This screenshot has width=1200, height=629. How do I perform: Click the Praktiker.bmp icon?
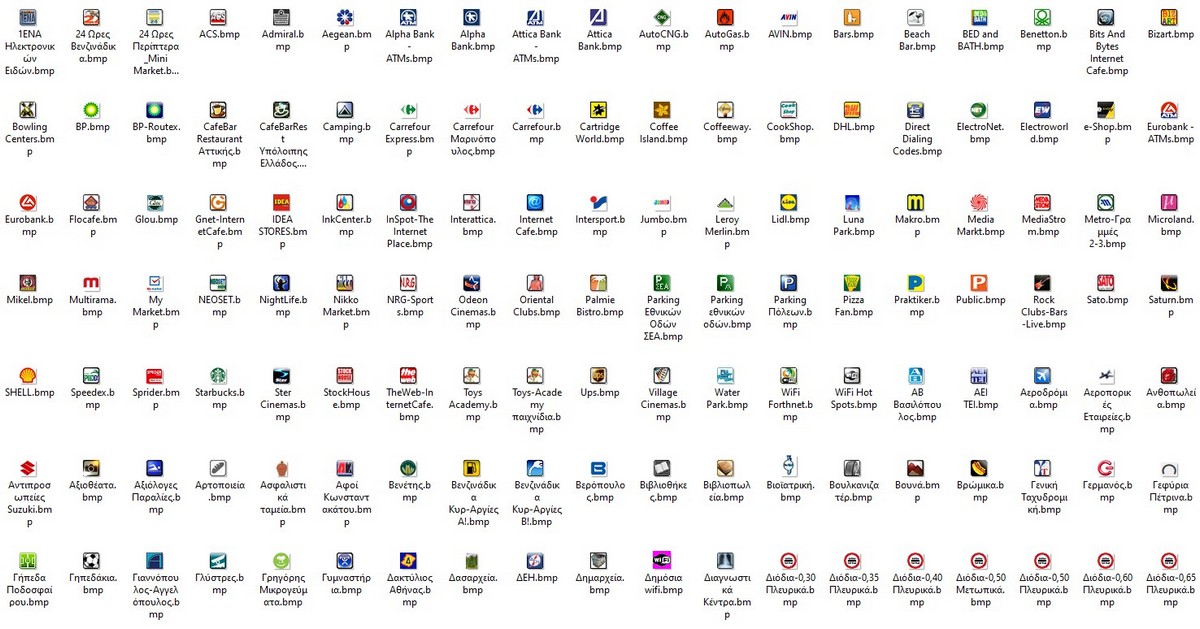[x=916, y=283]
